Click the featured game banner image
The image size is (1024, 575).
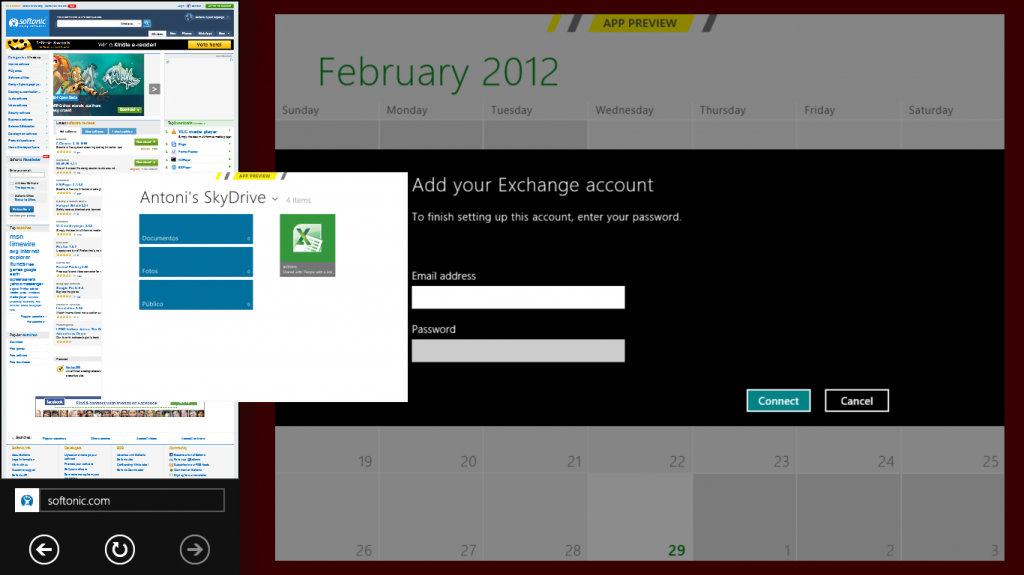tap(98, 85)
